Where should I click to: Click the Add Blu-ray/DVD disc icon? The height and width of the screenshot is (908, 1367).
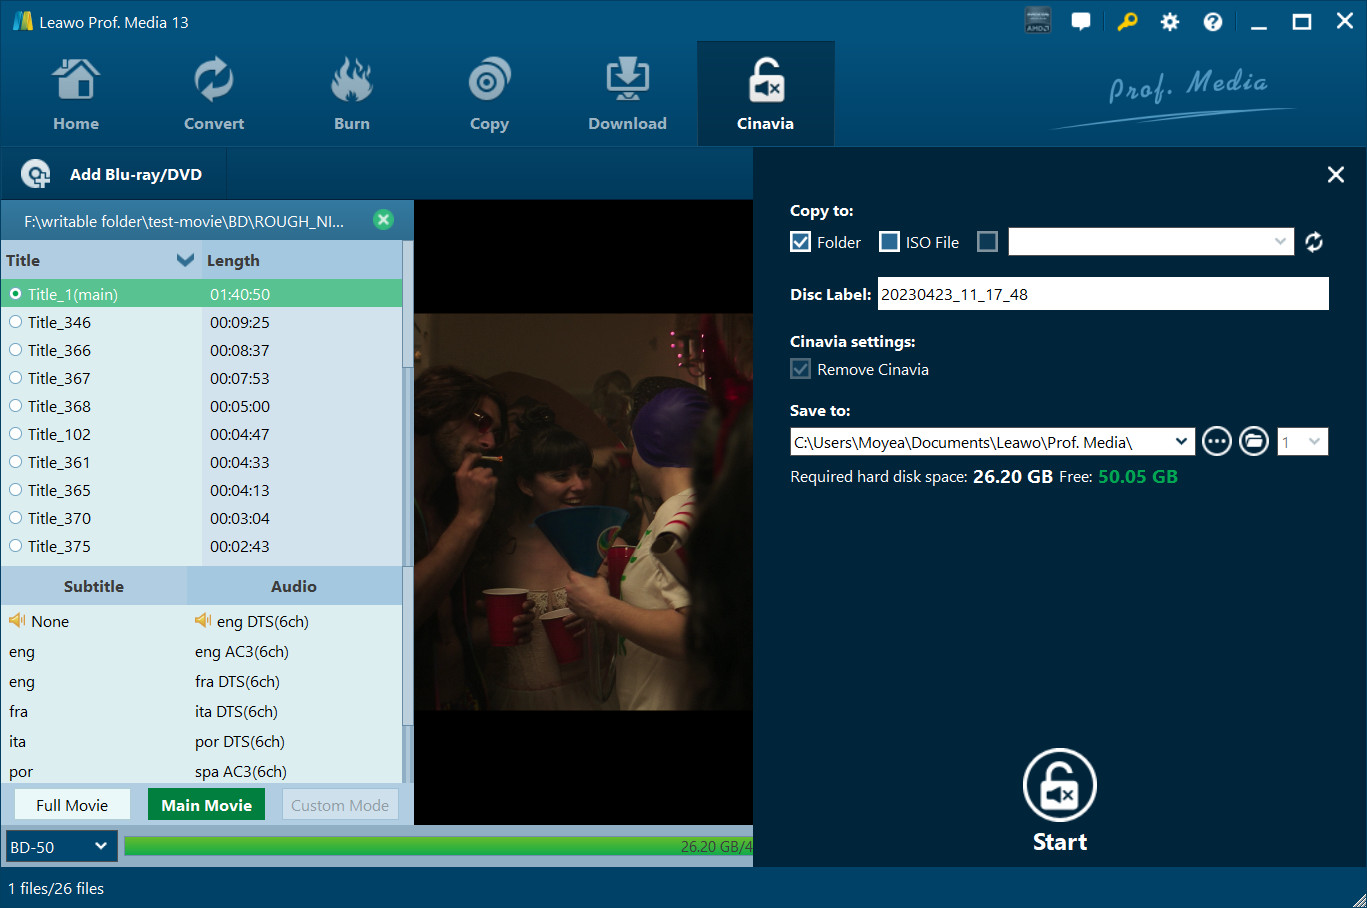pos(36,174)
